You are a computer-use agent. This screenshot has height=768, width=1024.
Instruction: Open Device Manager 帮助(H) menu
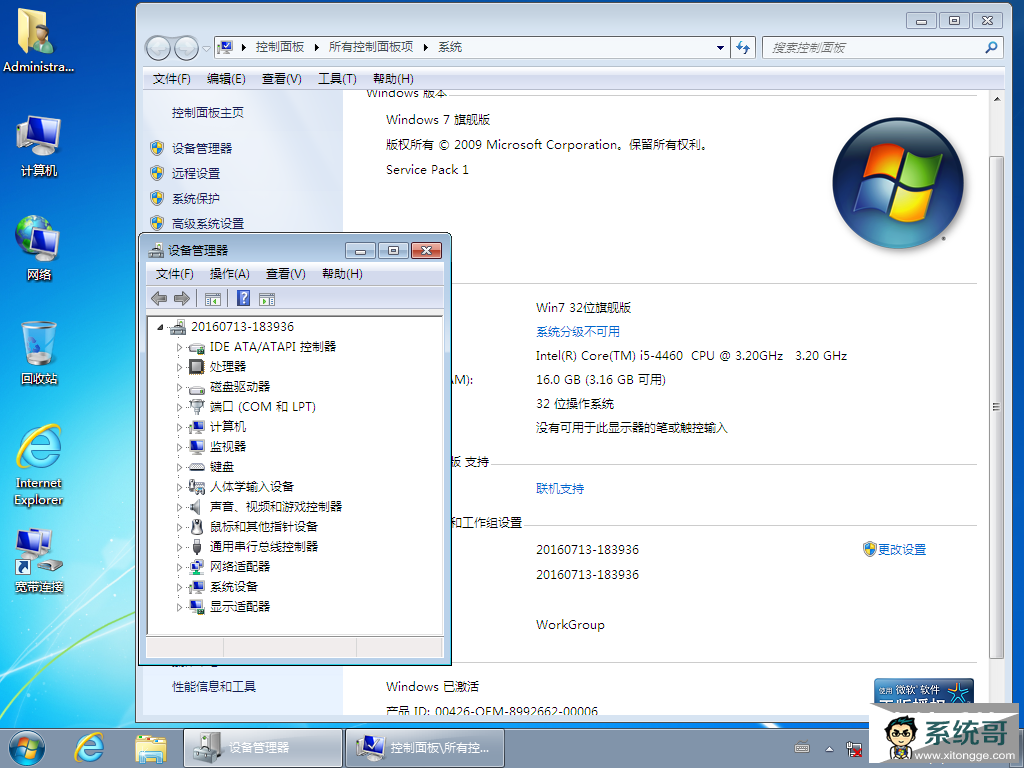click(342, 274)
